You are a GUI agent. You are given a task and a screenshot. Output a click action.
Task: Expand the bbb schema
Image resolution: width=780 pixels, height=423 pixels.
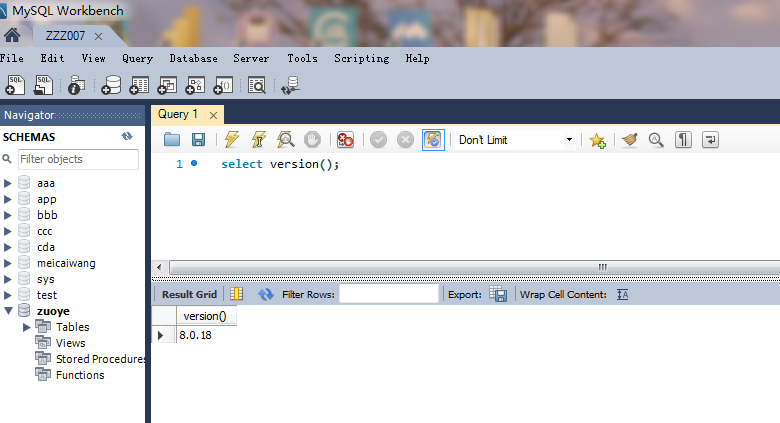tap(7, 215)
